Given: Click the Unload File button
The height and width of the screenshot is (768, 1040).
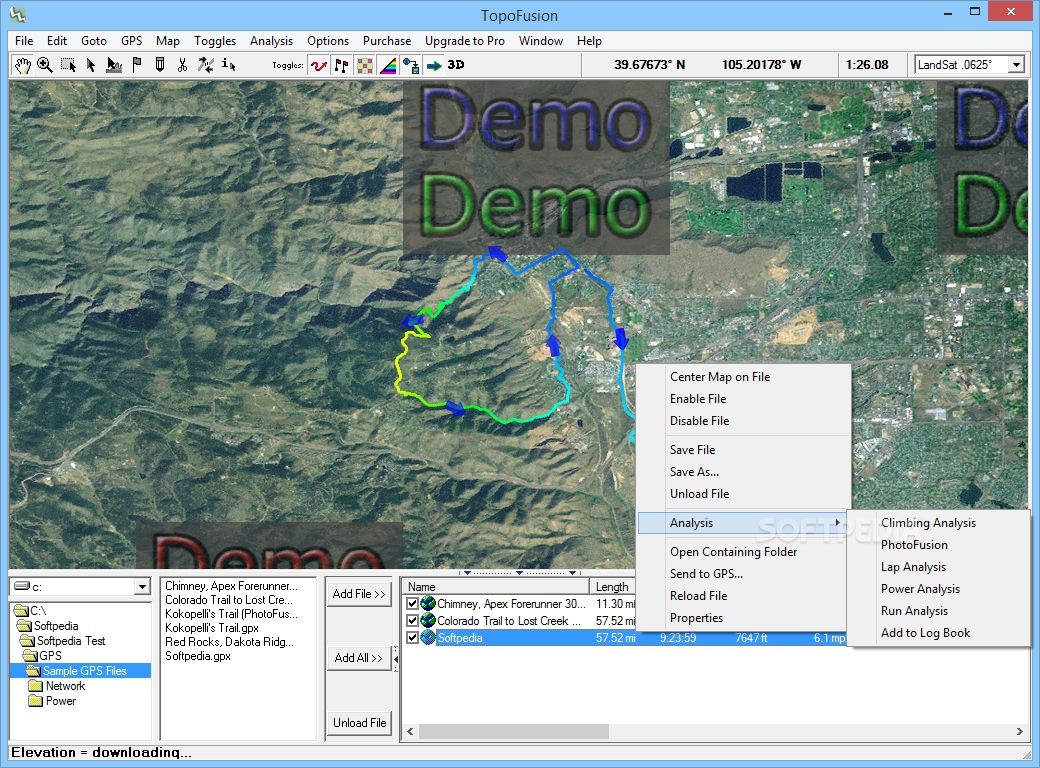Looking at the screenshot, I should [x=359, y=723].
